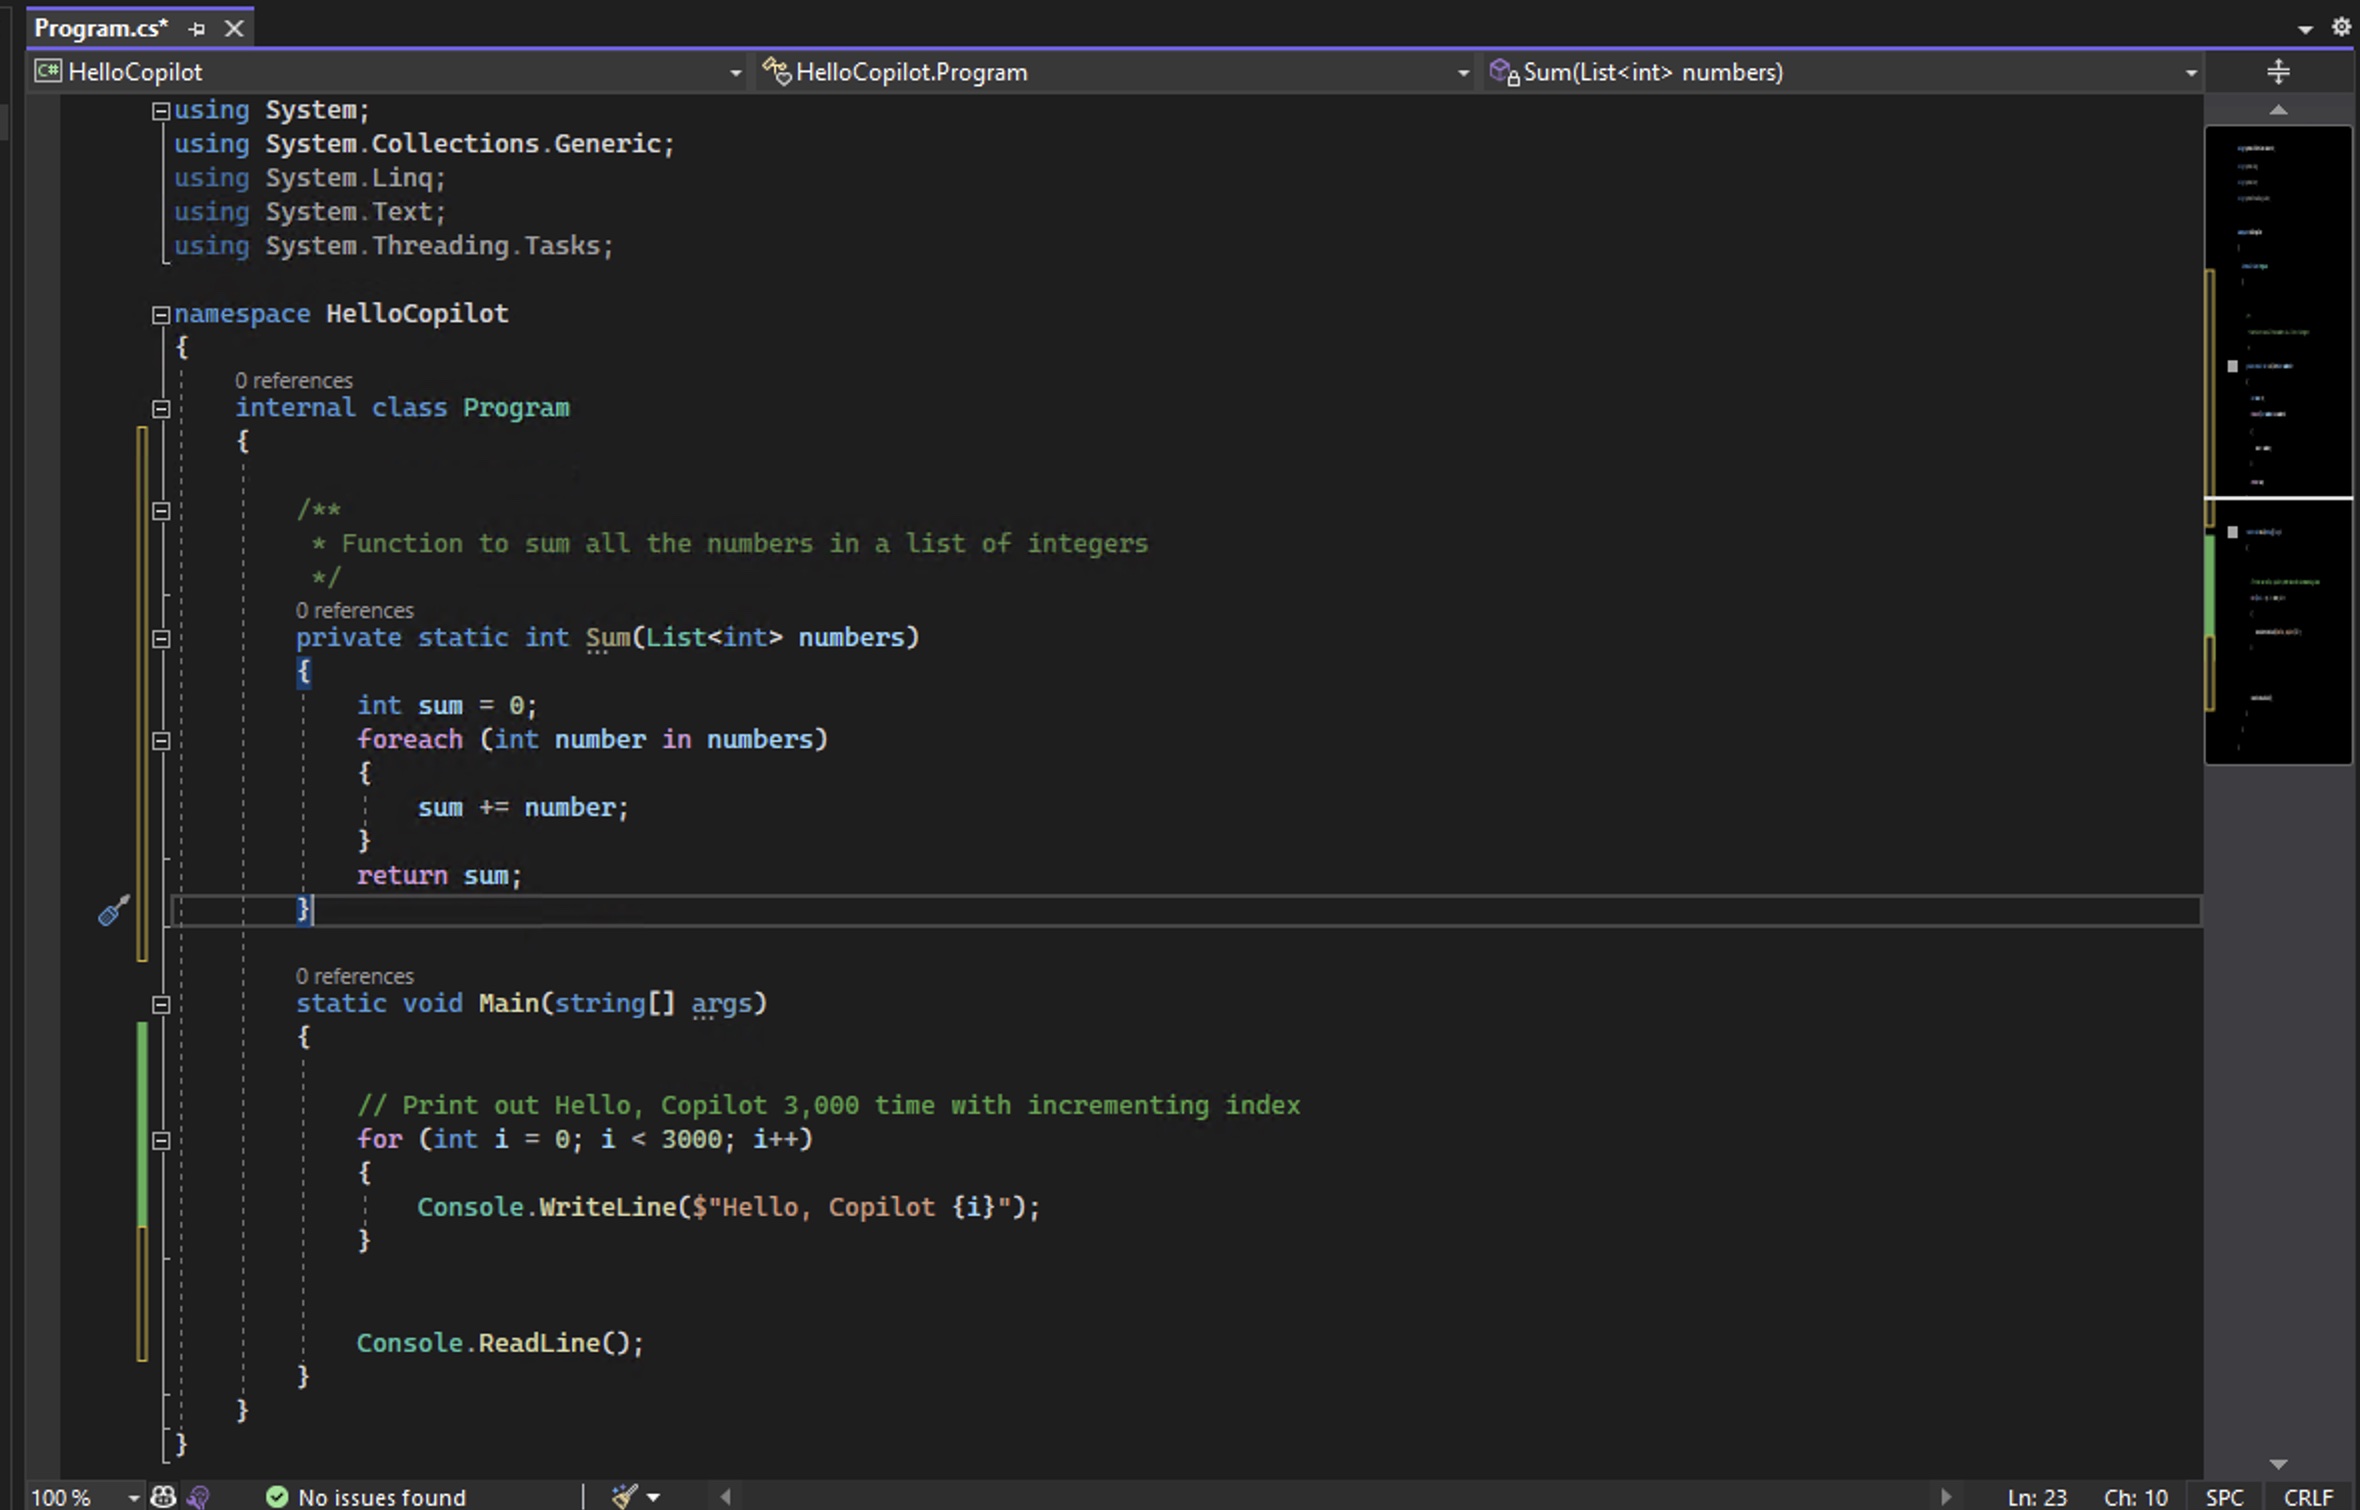
Task: Click the green checkmark status icon
Action: tap(277, 1497)
